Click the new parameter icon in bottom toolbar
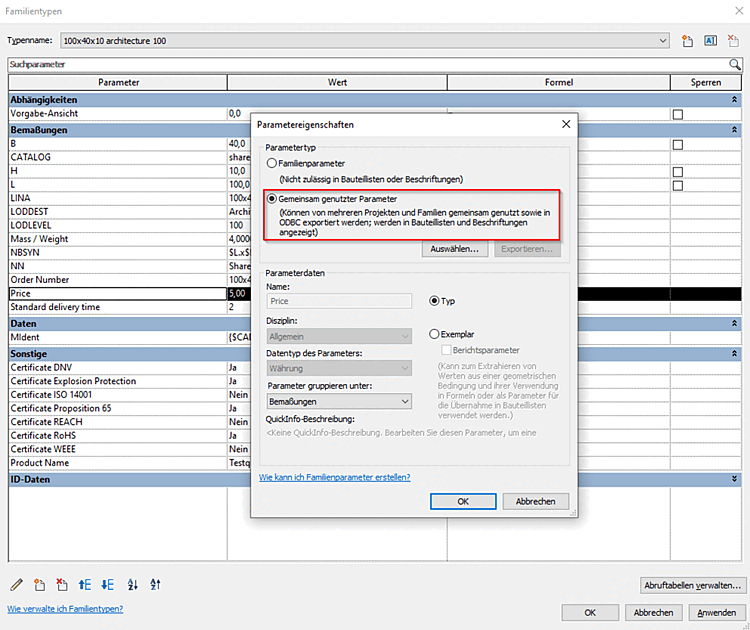 click(x=39, y=584)
